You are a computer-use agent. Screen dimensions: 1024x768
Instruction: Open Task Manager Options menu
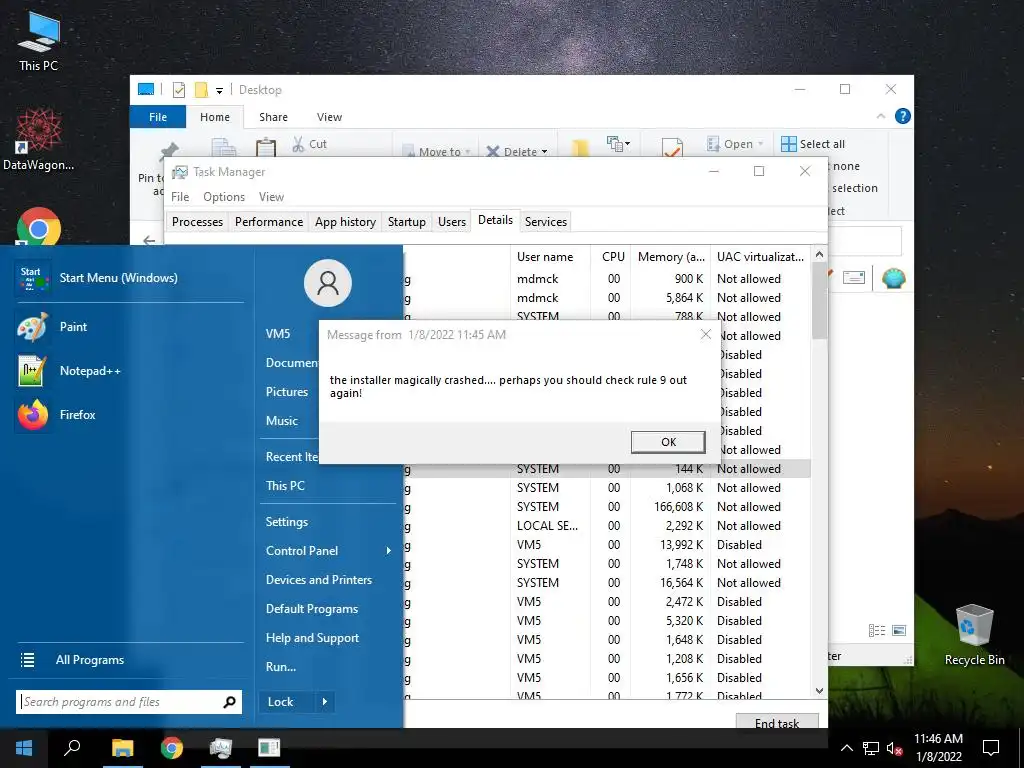(x=224, y=197)
